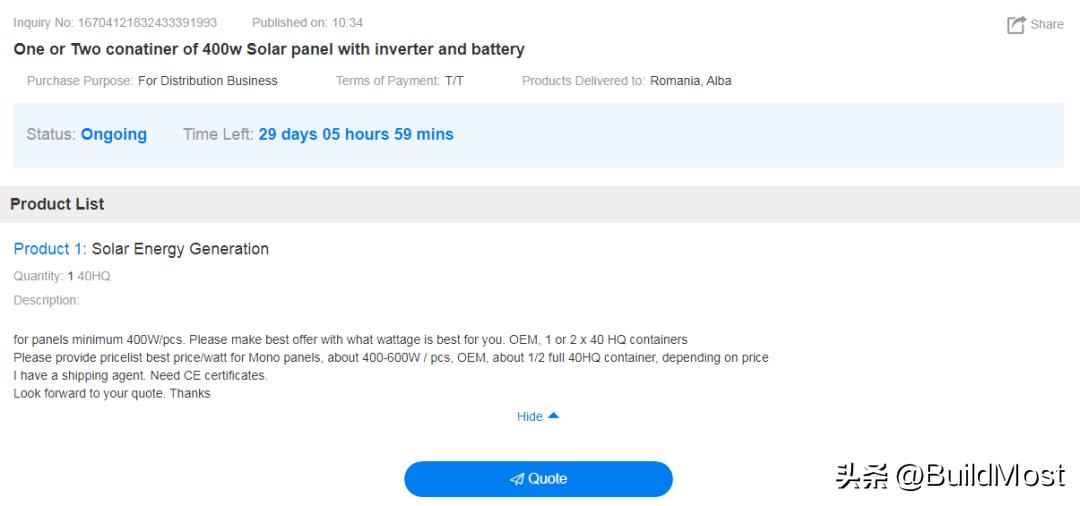Click the Ongoing status text
Image resolution: width=1080 pixels, height=506 pixels.
[114, 134]
